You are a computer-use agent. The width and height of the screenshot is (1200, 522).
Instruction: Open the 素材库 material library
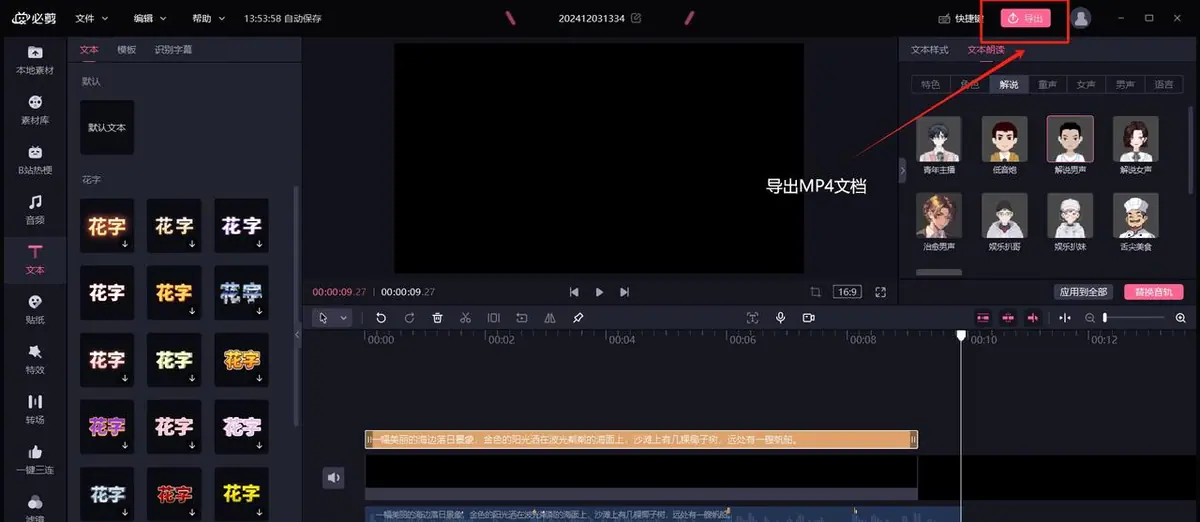[35, 110]
